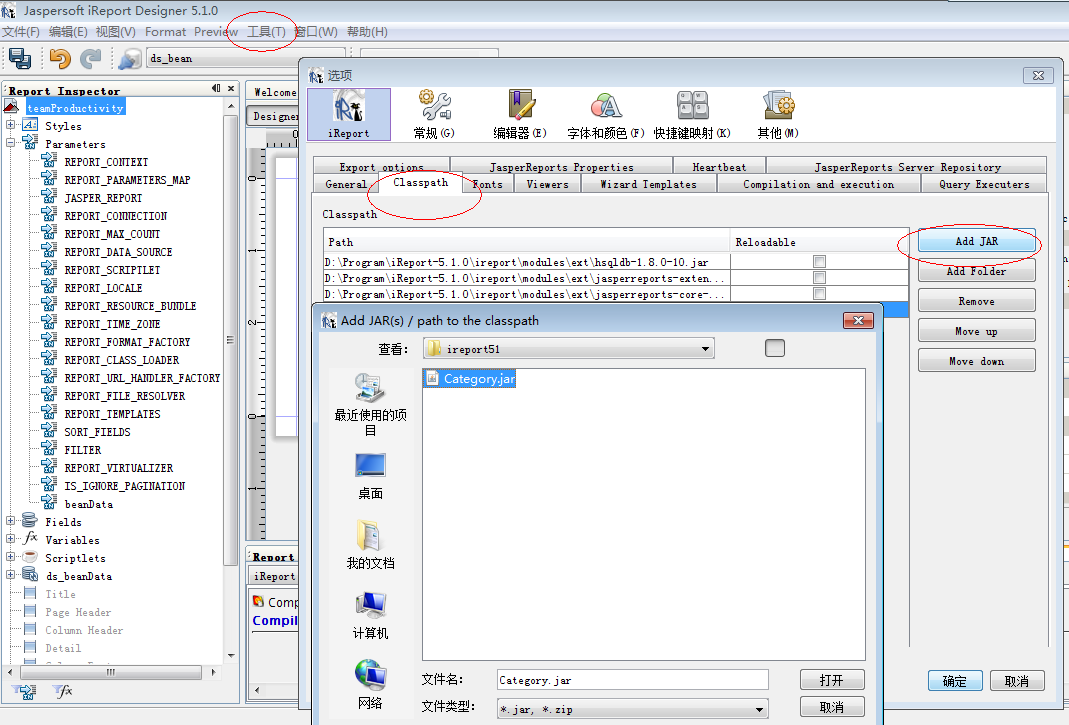1069x725 pixels.
Task: Open the Welcome window tab
Action: coord(274,92)
